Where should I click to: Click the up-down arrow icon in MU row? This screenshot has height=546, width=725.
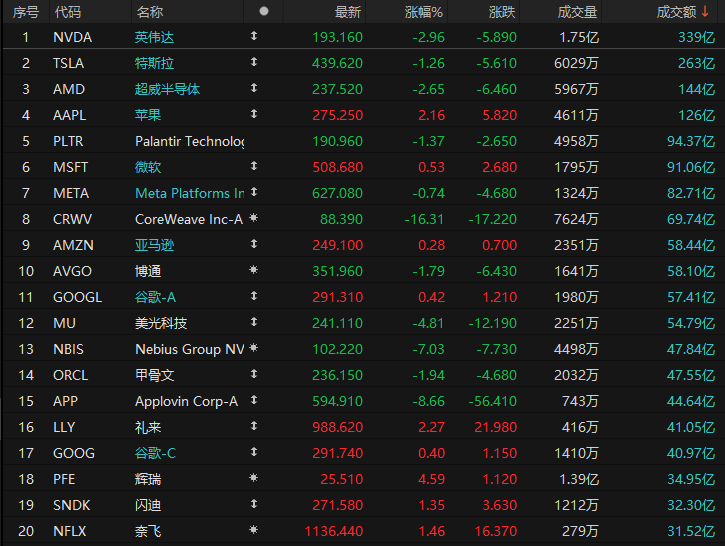tap(254, 321)
